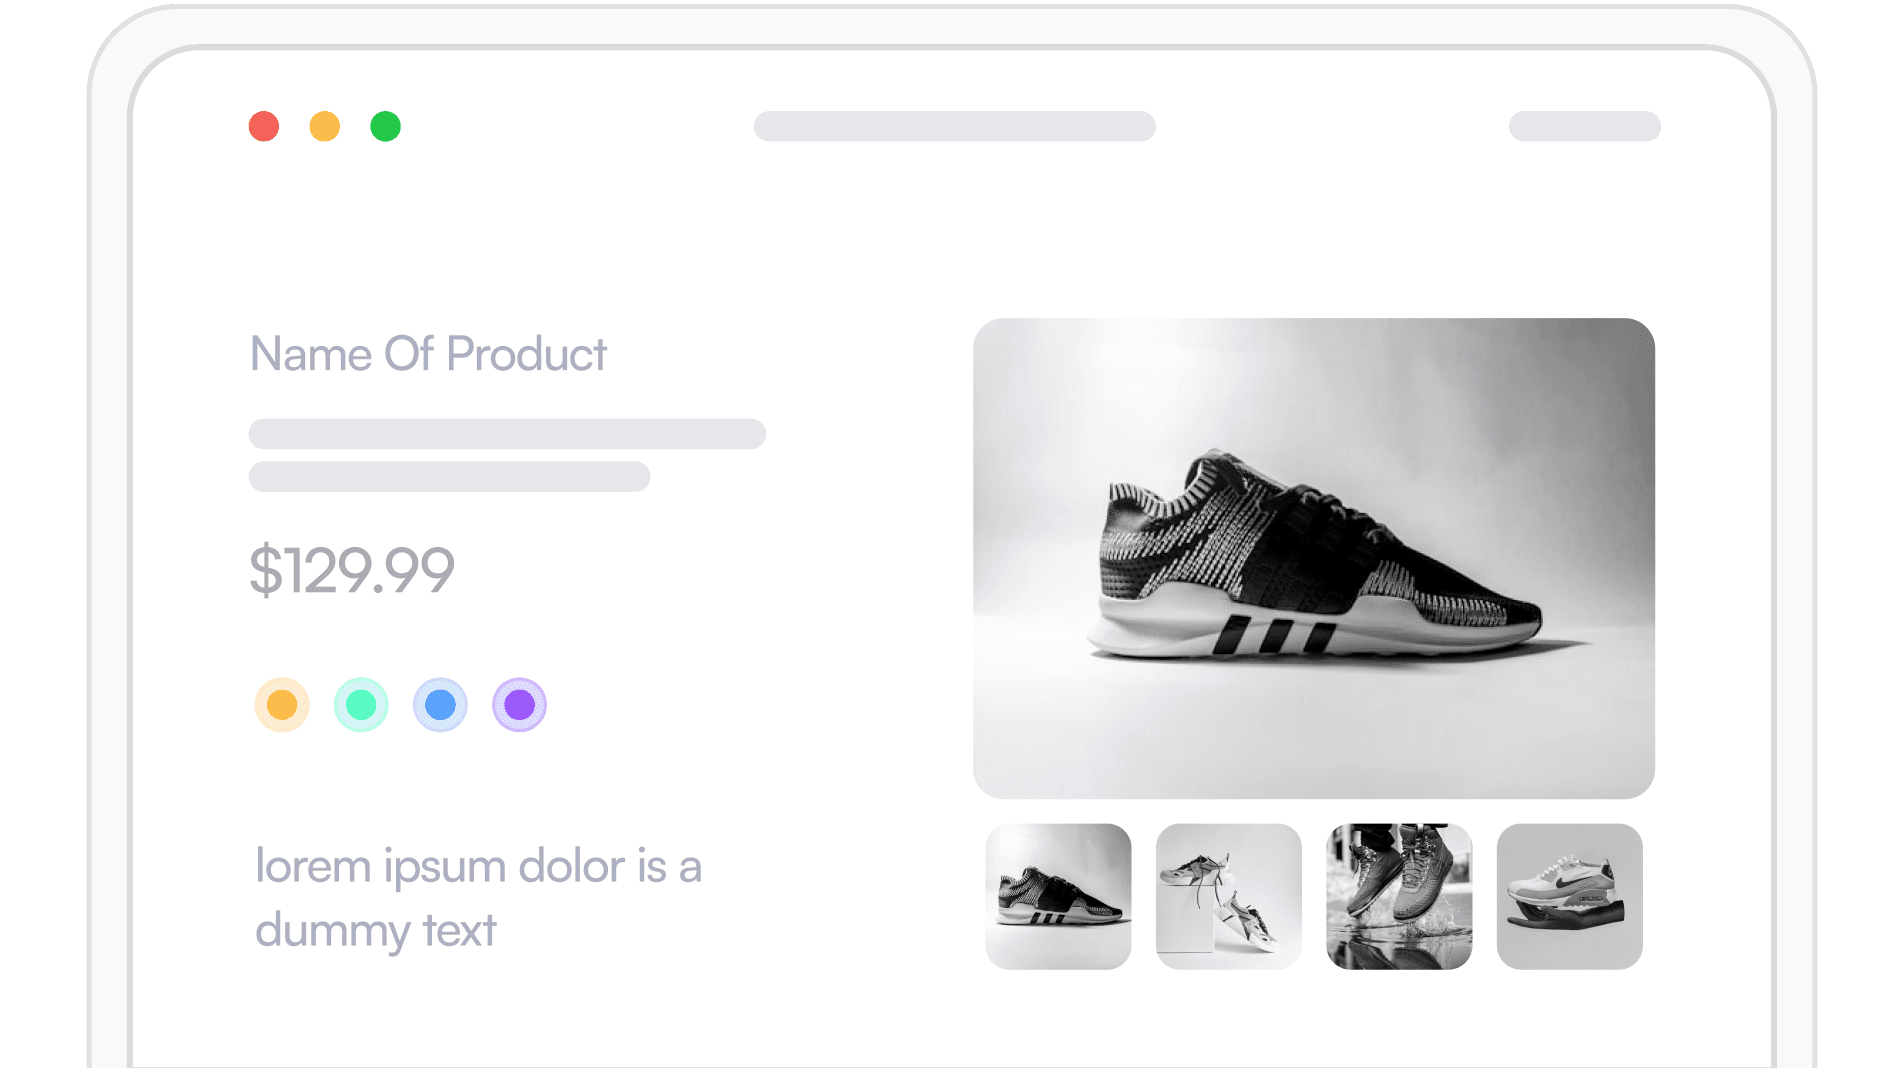Select the black knit sneaker thumbnail
Viewport: 1904px width, 1068px height.
pos(1058,896)
